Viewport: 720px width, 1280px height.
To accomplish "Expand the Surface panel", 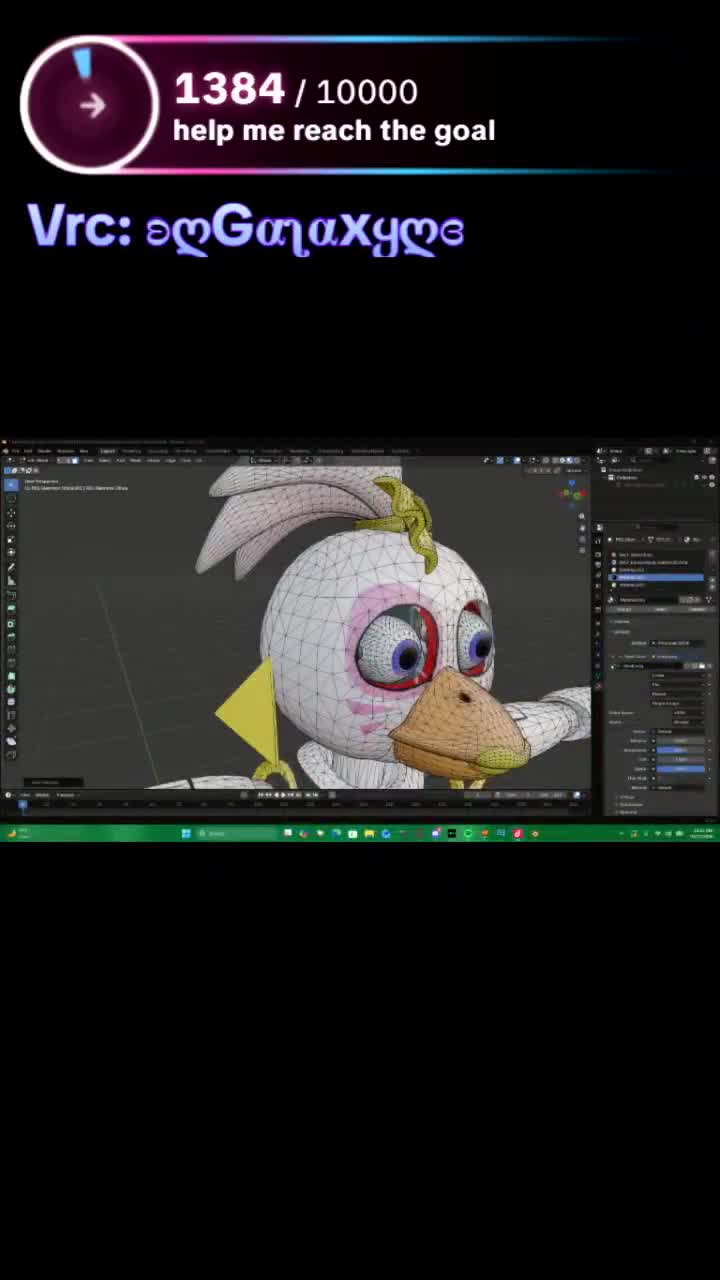I will click(620, 632).
